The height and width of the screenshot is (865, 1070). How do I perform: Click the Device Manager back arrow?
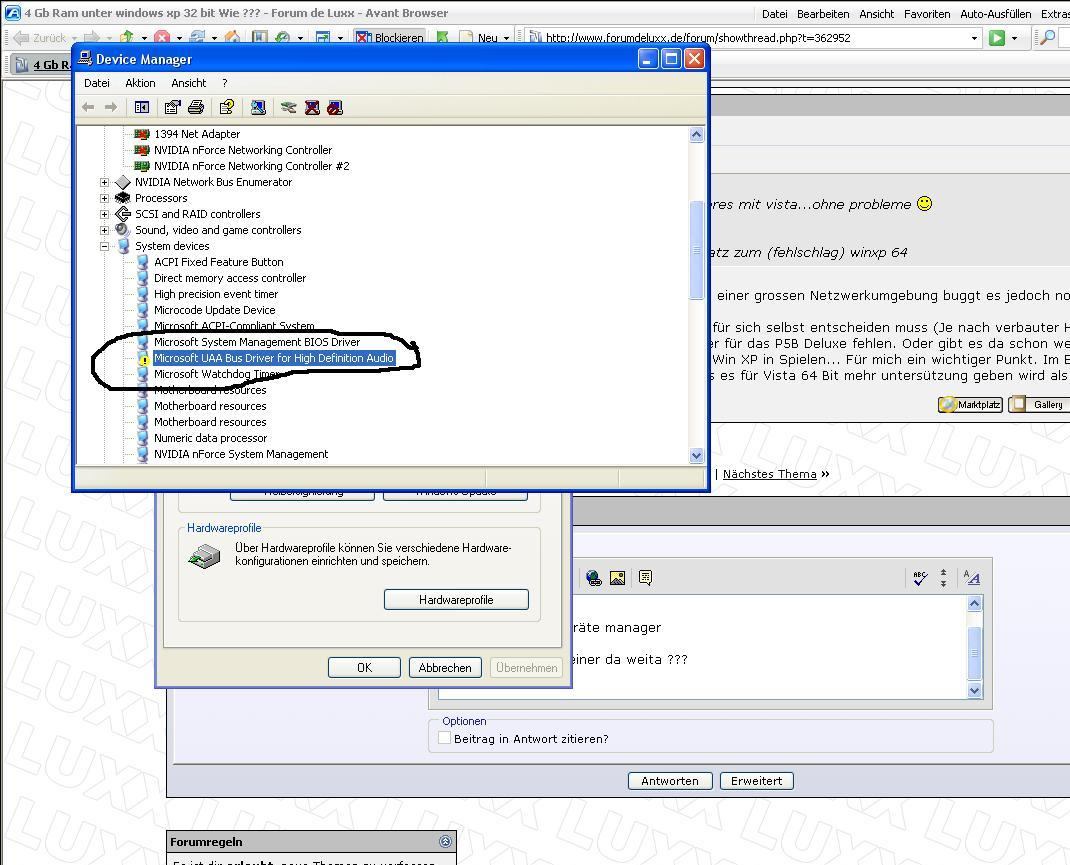[x=88, y=107]
